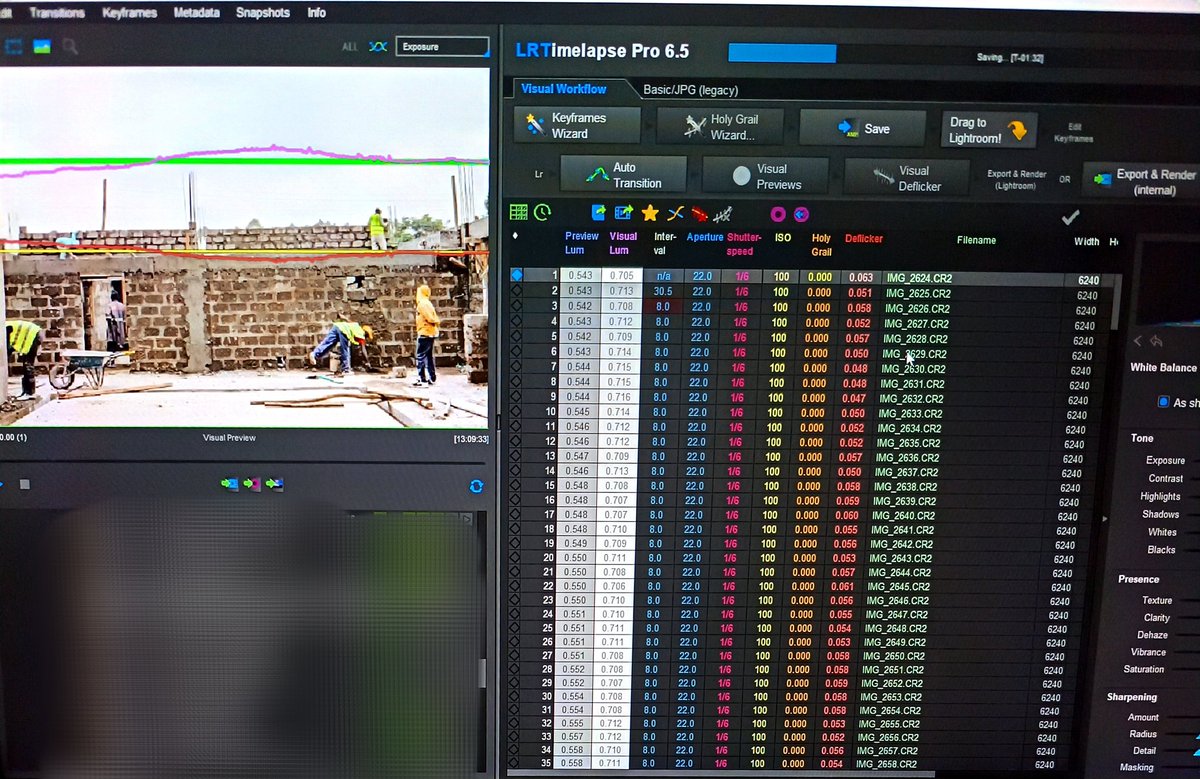
Task: Switch to the Basic/JPG (legacy) tab
Action: pos(690,90)
